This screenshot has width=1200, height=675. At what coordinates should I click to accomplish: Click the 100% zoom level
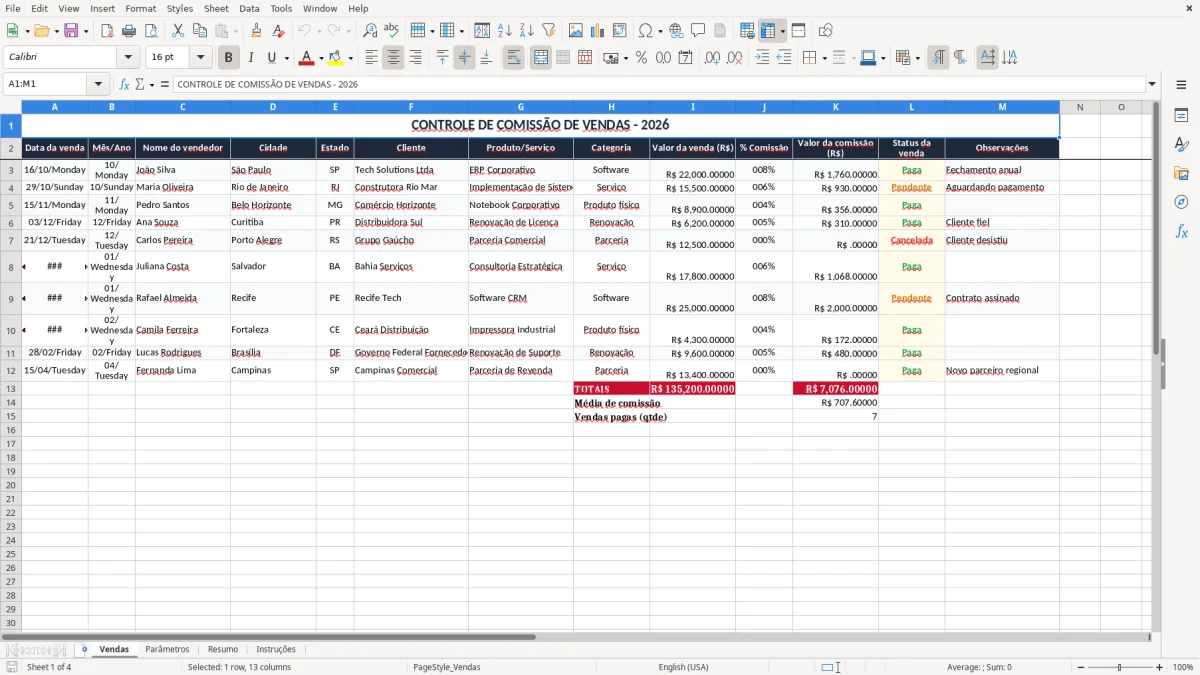1183,667
